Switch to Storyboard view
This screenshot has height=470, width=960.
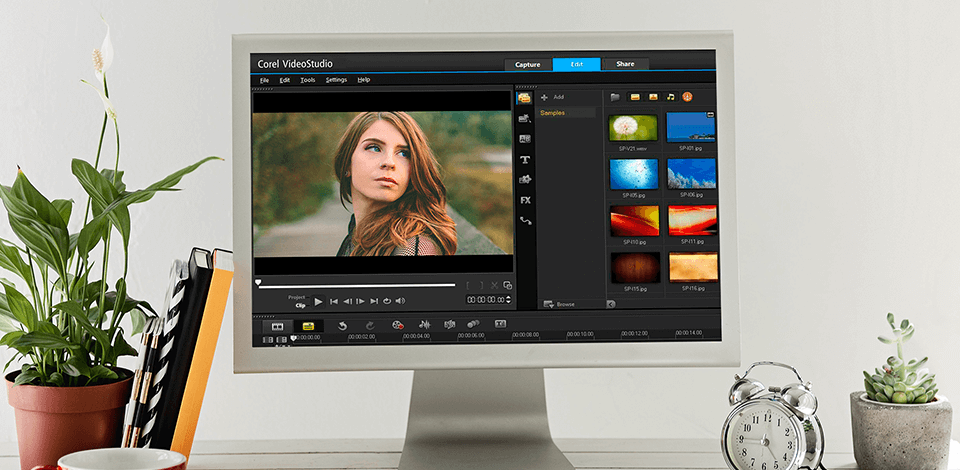[x=278, y=326]
